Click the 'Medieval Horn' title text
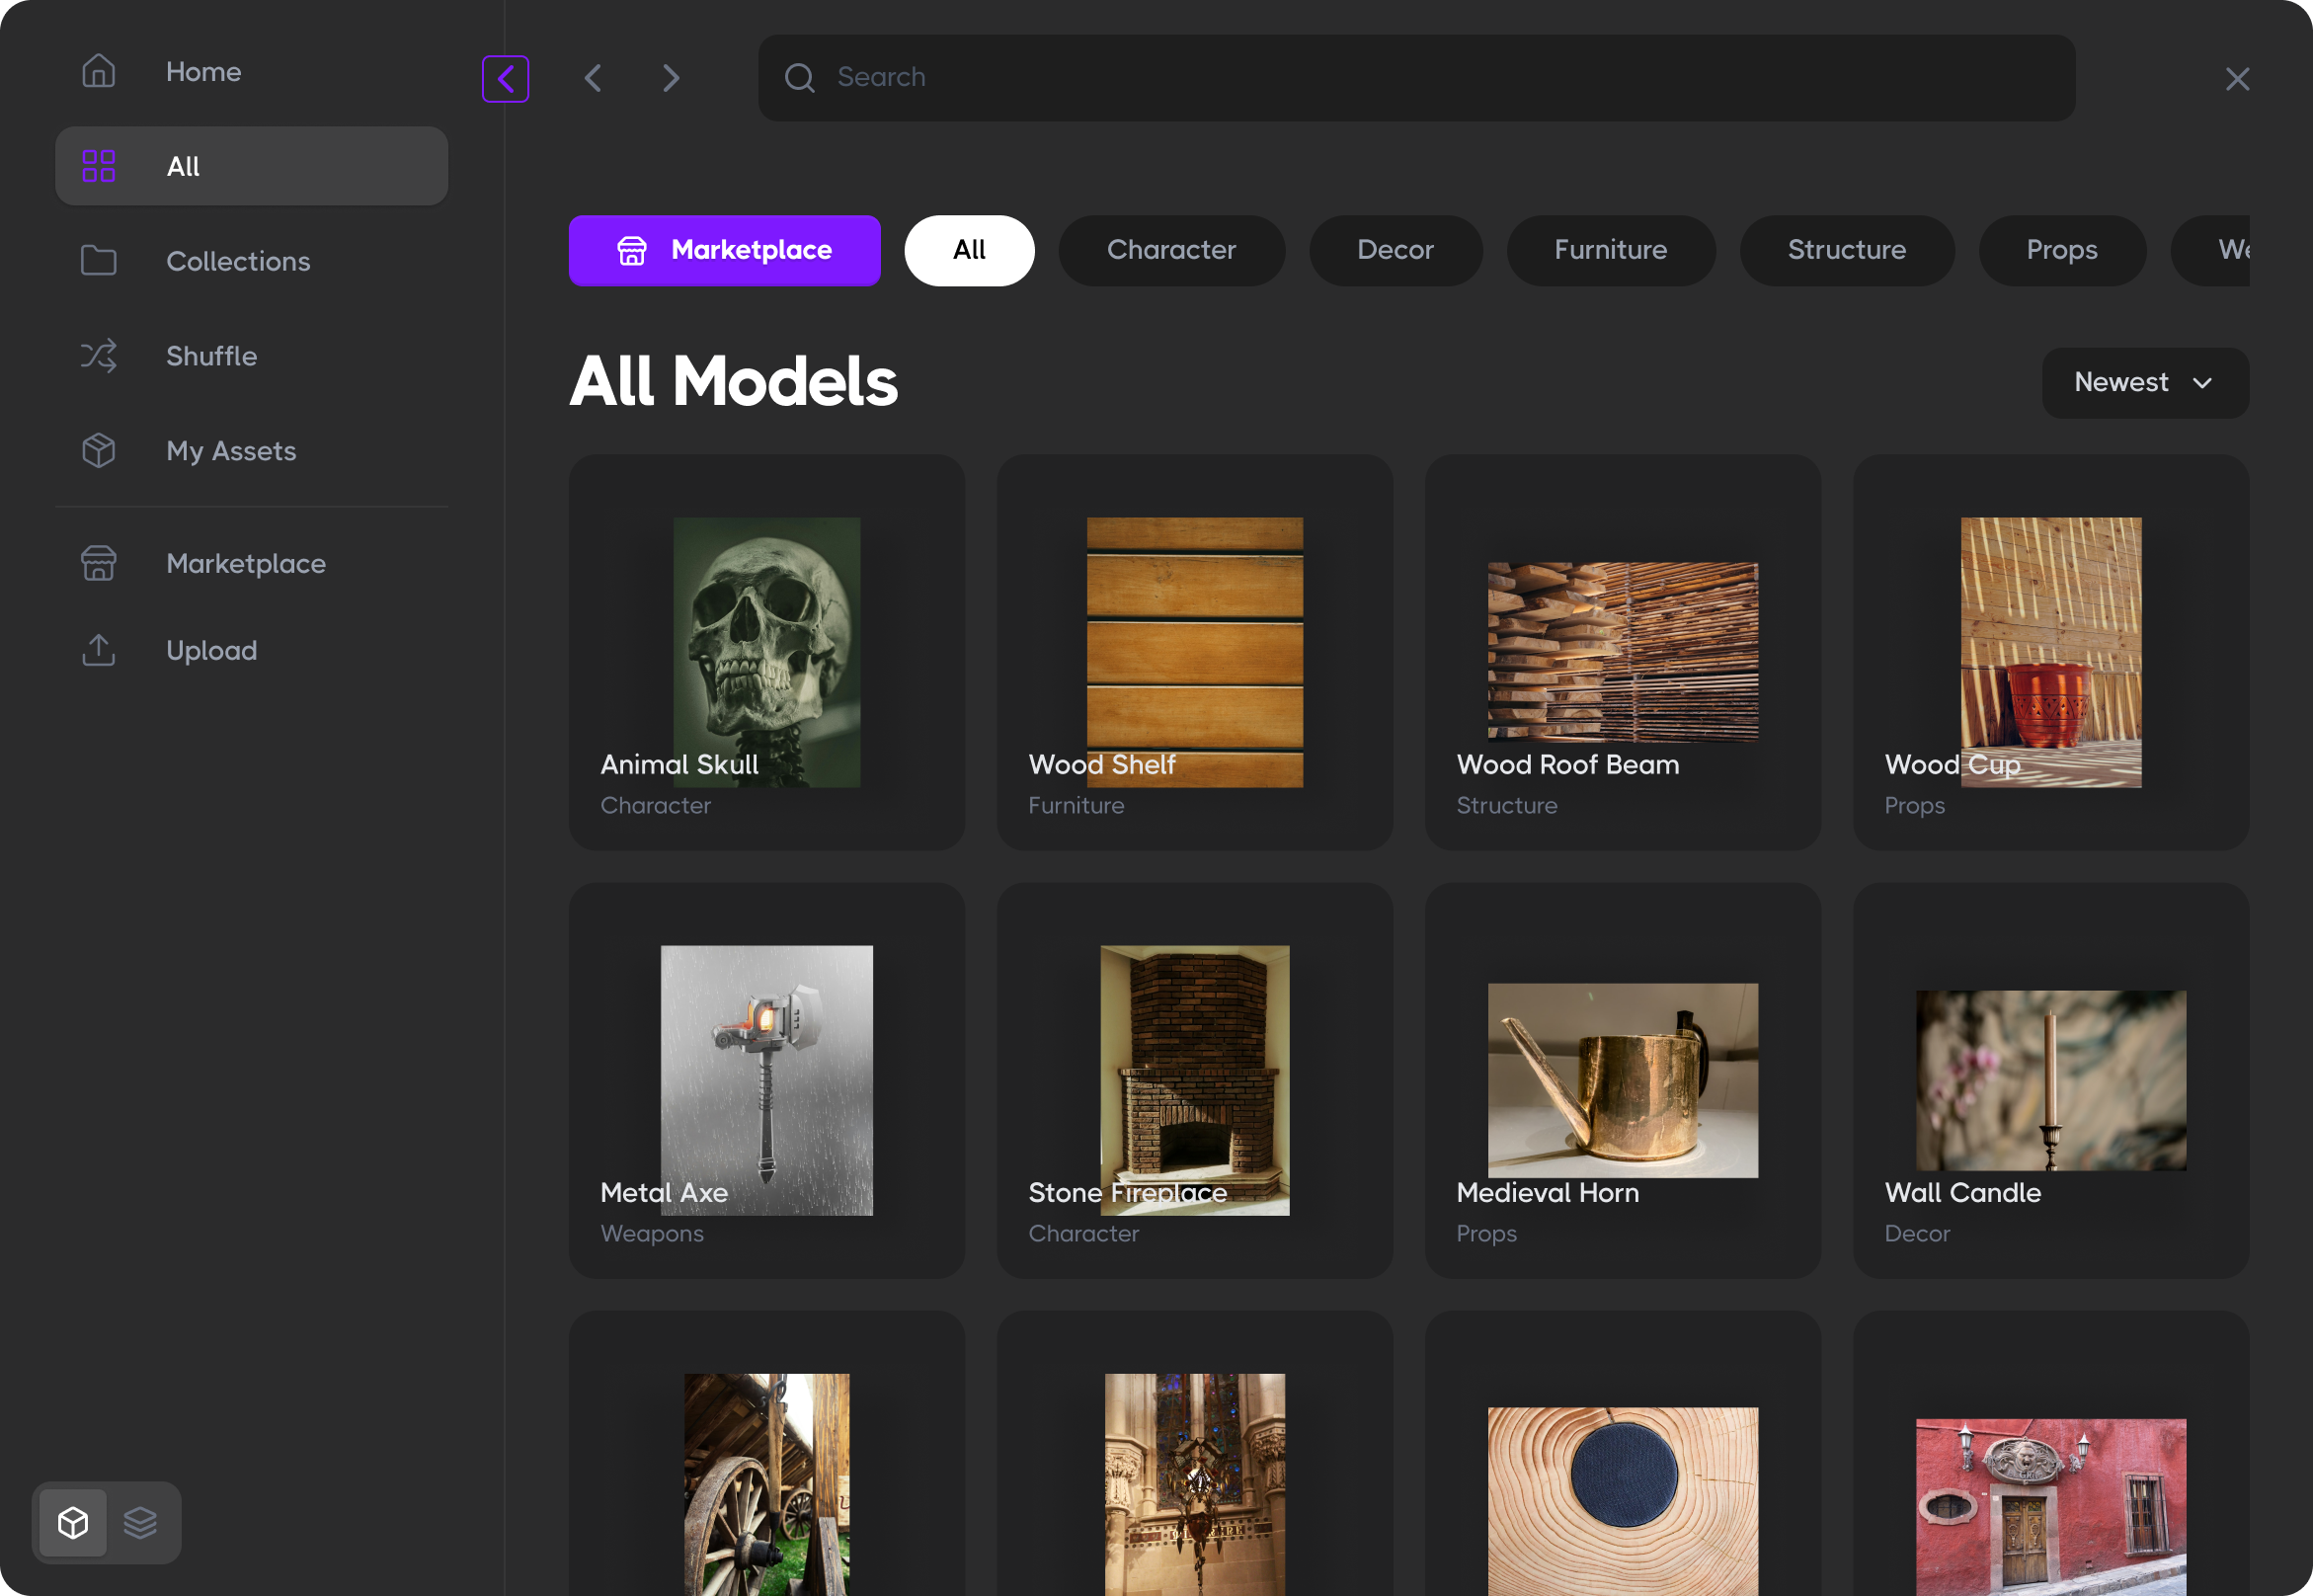 [1547, 1192]
